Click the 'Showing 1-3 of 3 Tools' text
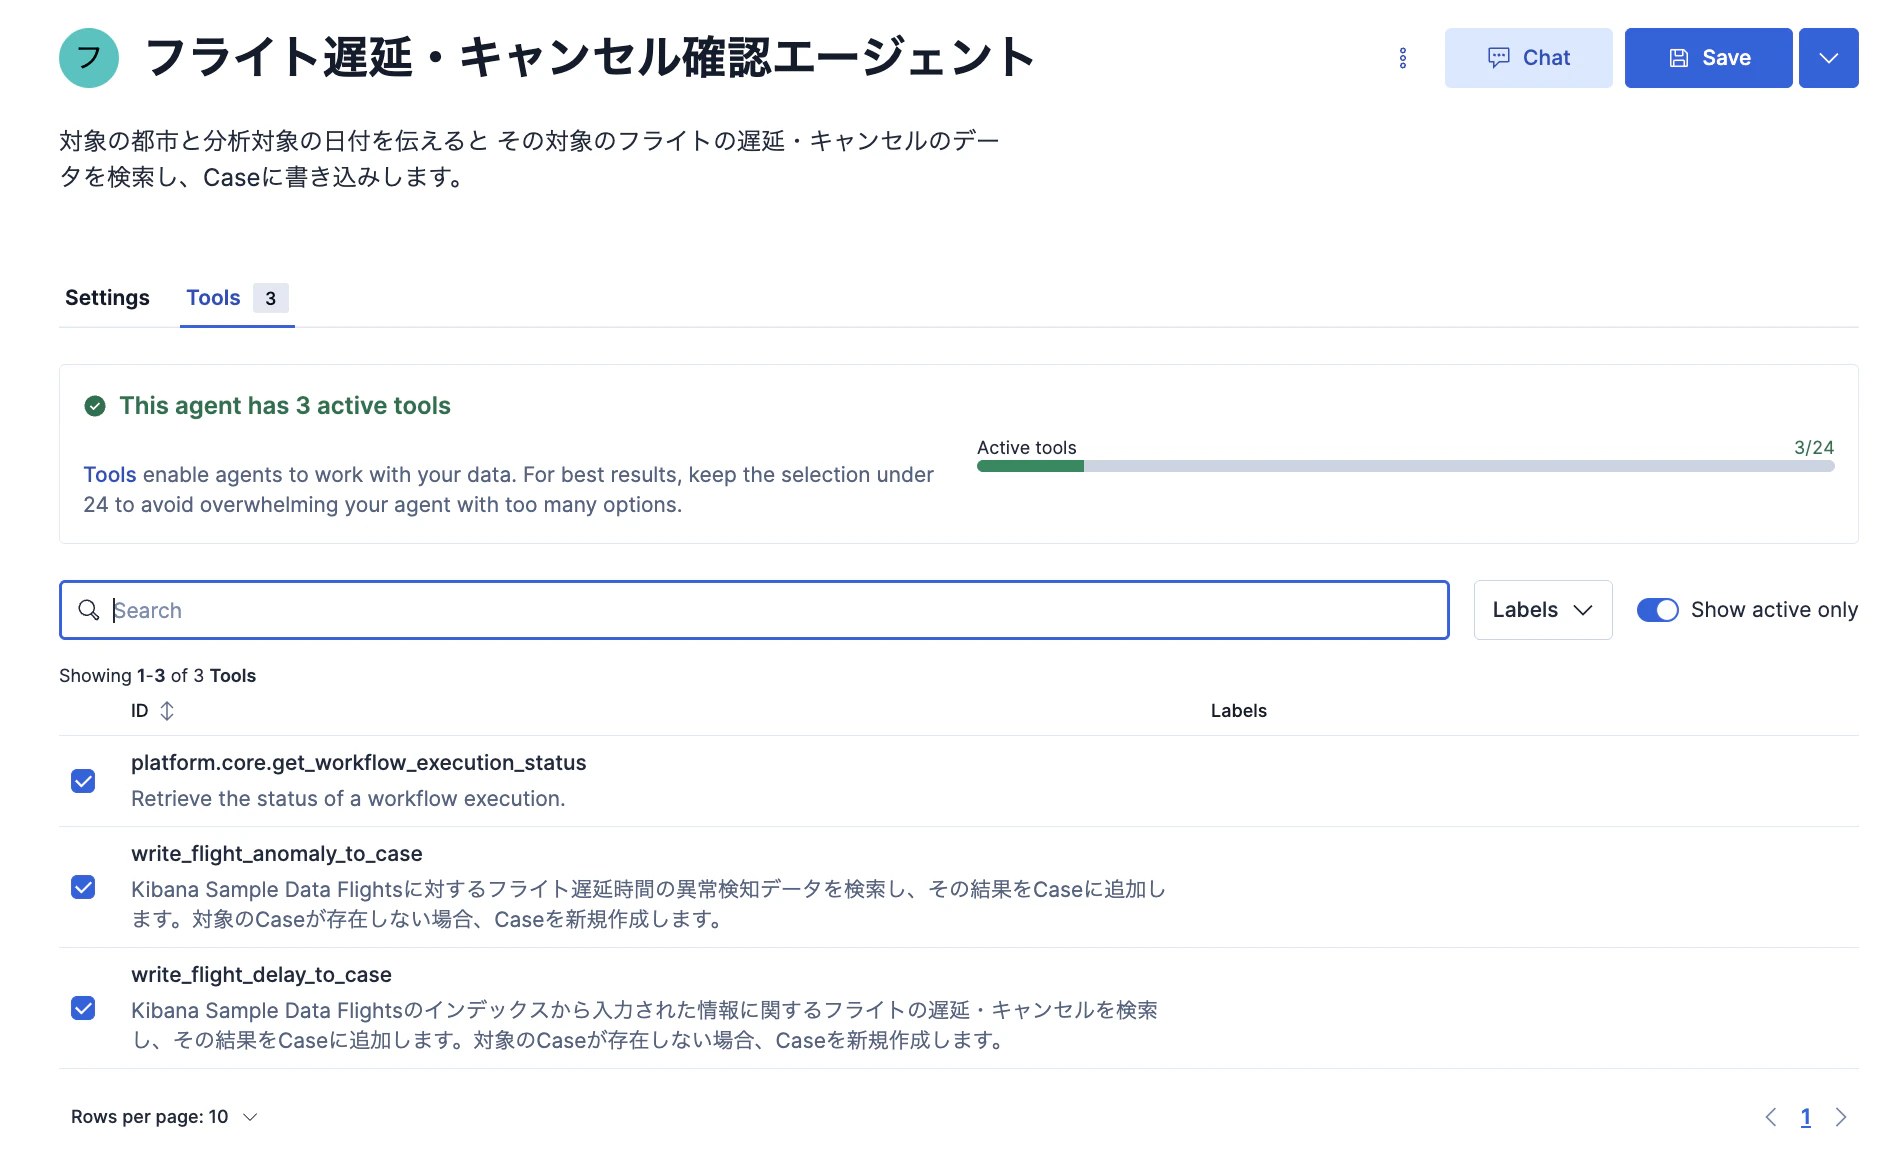The image size is (1898, 1176). pyautogui.click(x=157, y=676)
